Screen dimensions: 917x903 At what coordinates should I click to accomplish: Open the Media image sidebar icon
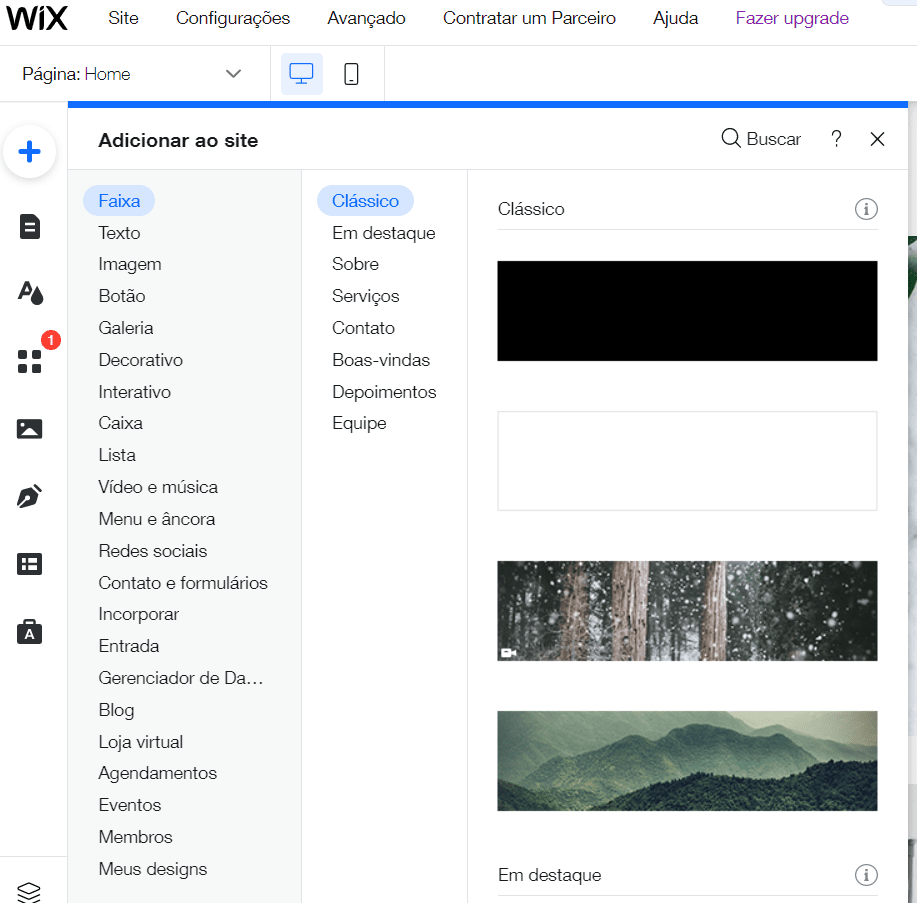29,429
